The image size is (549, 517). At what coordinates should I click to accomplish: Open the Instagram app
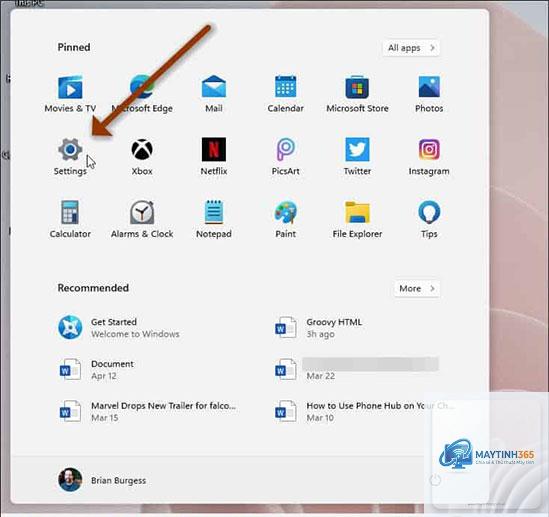pyautogui.click(x=429, y=156)
